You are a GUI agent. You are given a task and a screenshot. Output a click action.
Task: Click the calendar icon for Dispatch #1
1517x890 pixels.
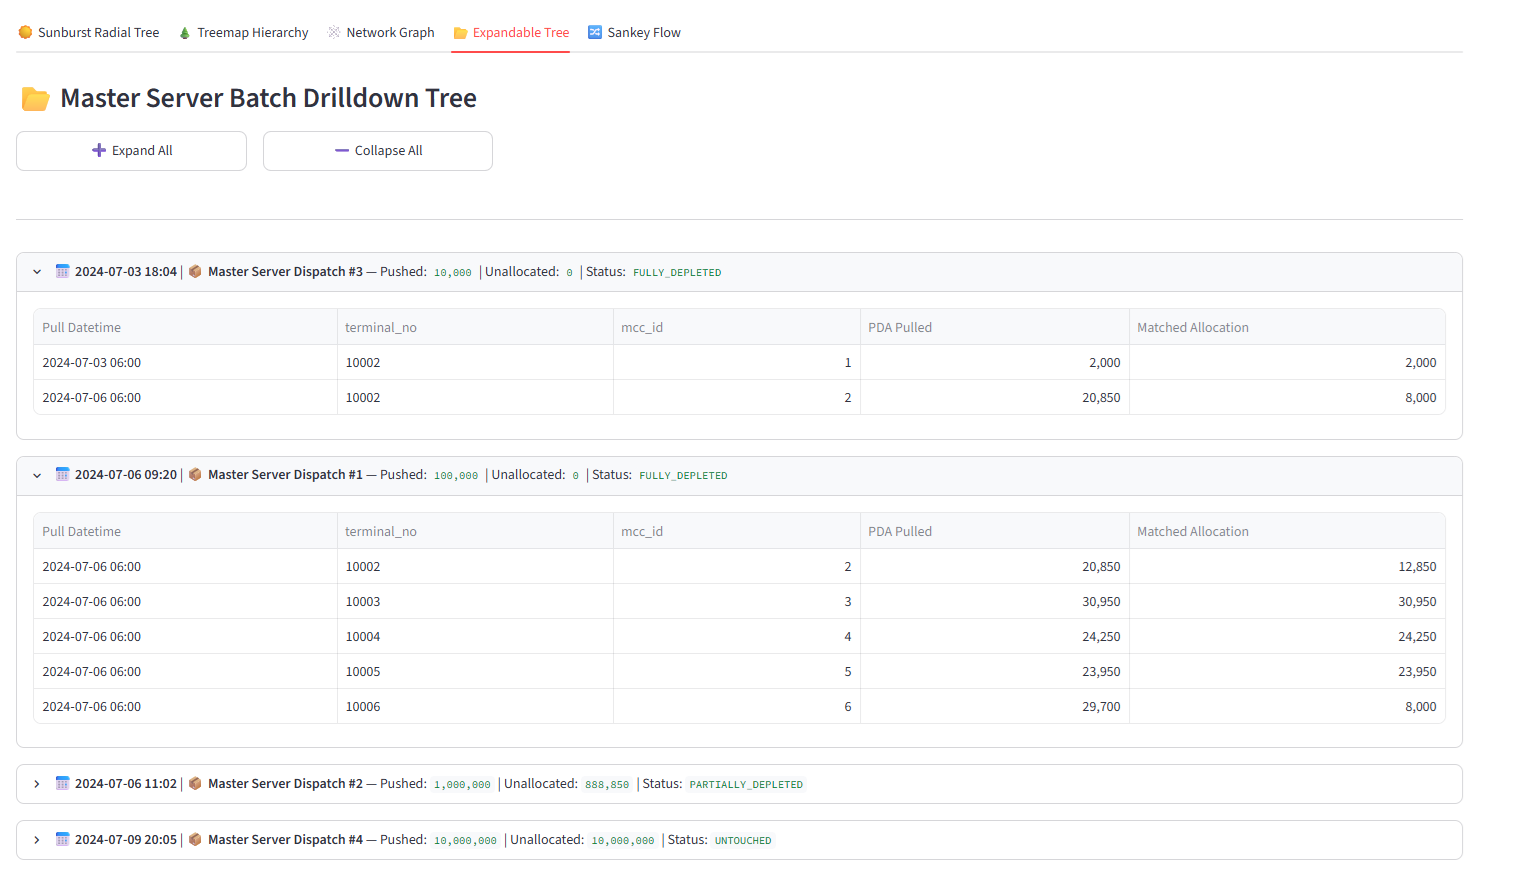click(62, 475)
